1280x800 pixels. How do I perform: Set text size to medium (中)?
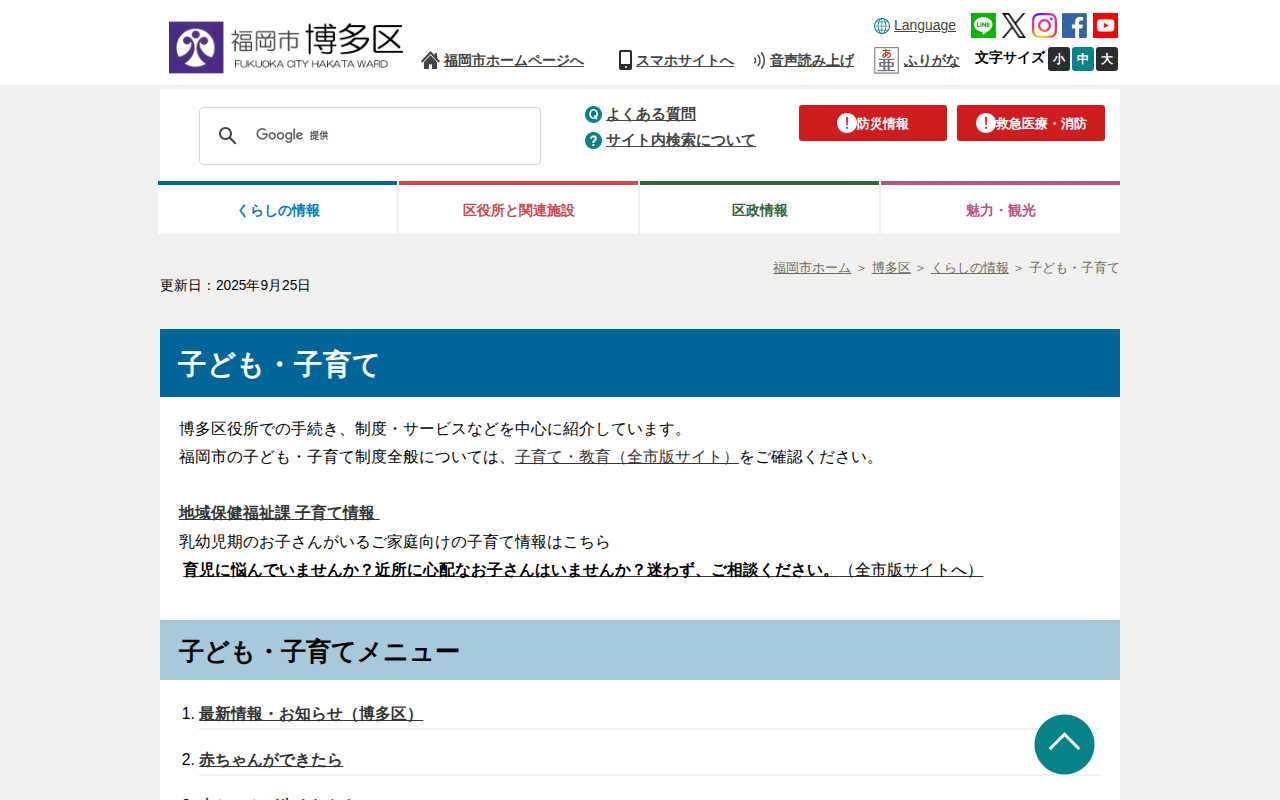tap(1083, 59)
